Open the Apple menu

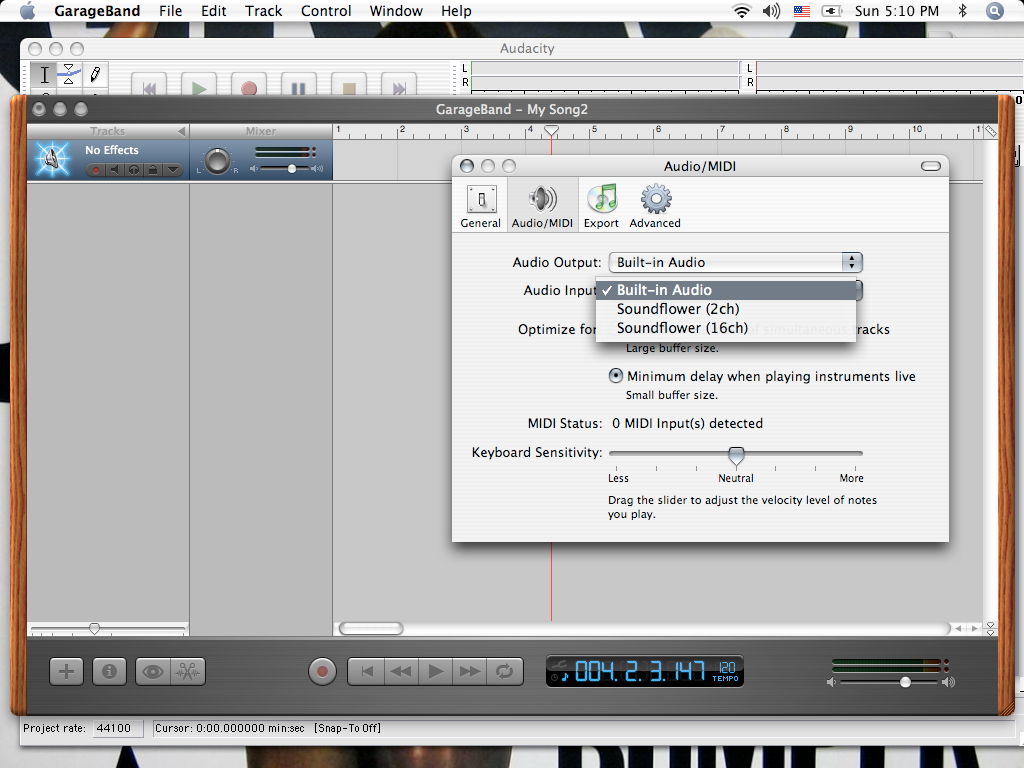27,10
